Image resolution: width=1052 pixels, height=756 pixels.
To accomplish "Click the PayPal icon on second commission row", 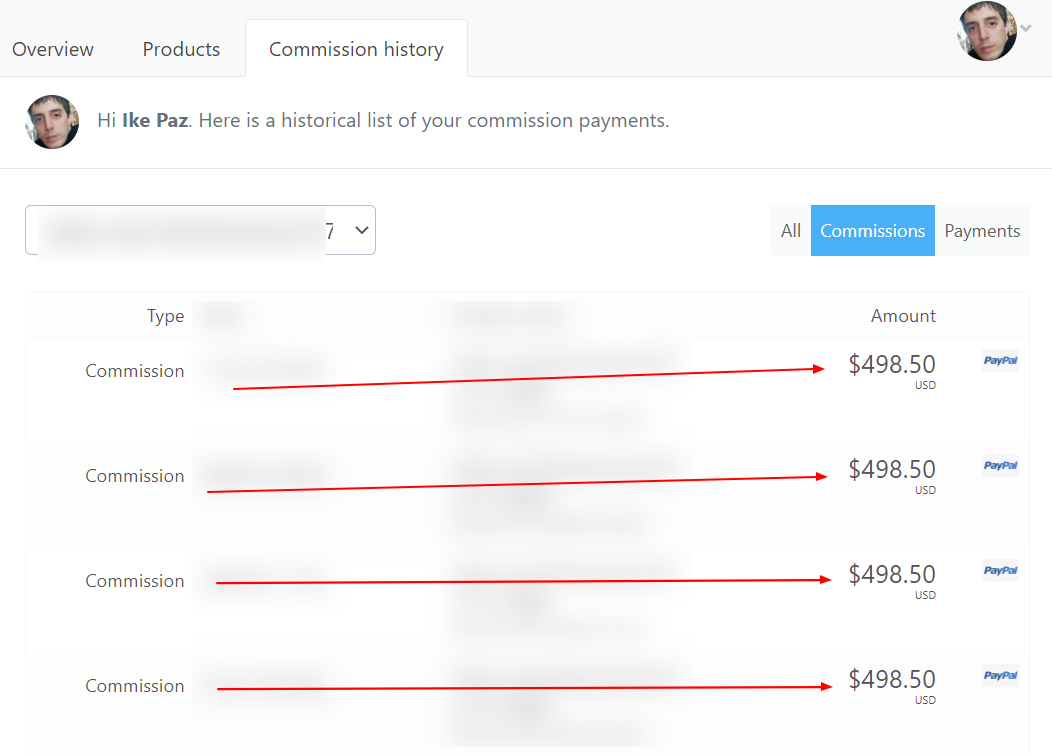I will (x=1000, y=466).
